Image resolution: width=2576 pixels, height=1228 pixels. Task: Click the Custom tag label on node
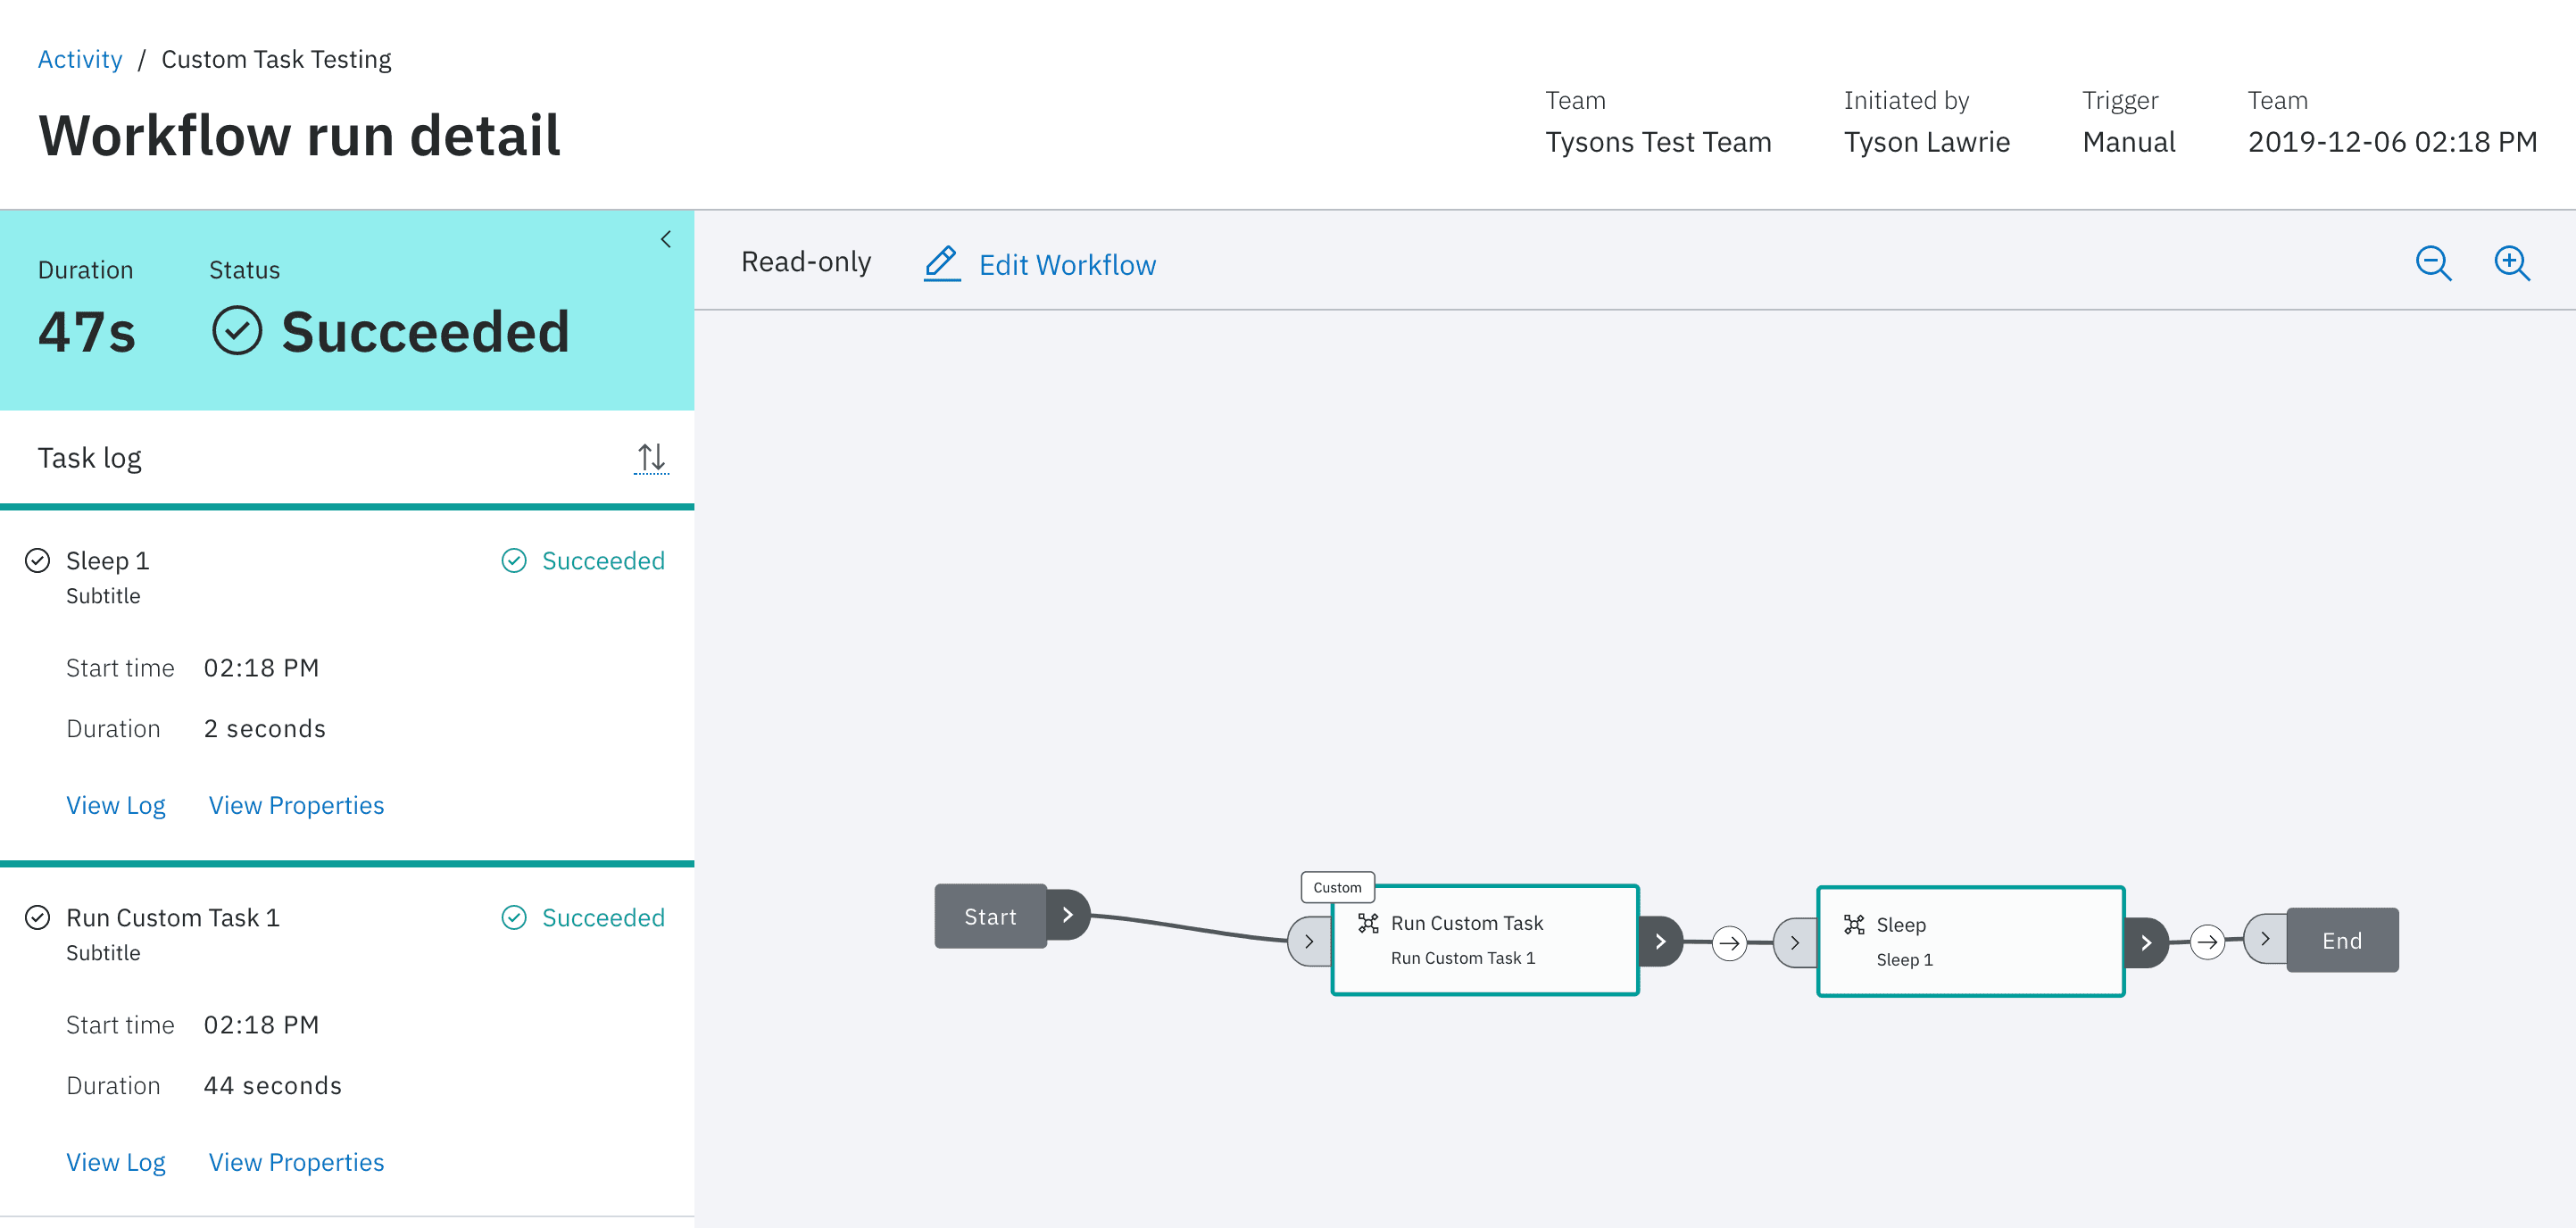pyautogui.click(x=1337, y=887)
